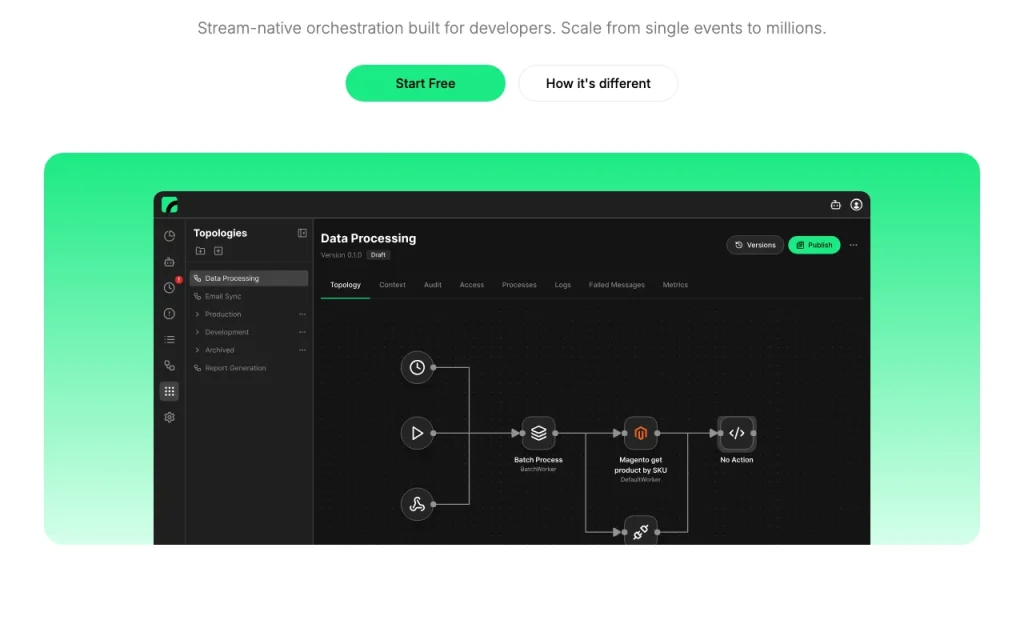The height and width of the screenshot is (640, 1024).
Task: Switch to the Topology tab
Action: 345,285
